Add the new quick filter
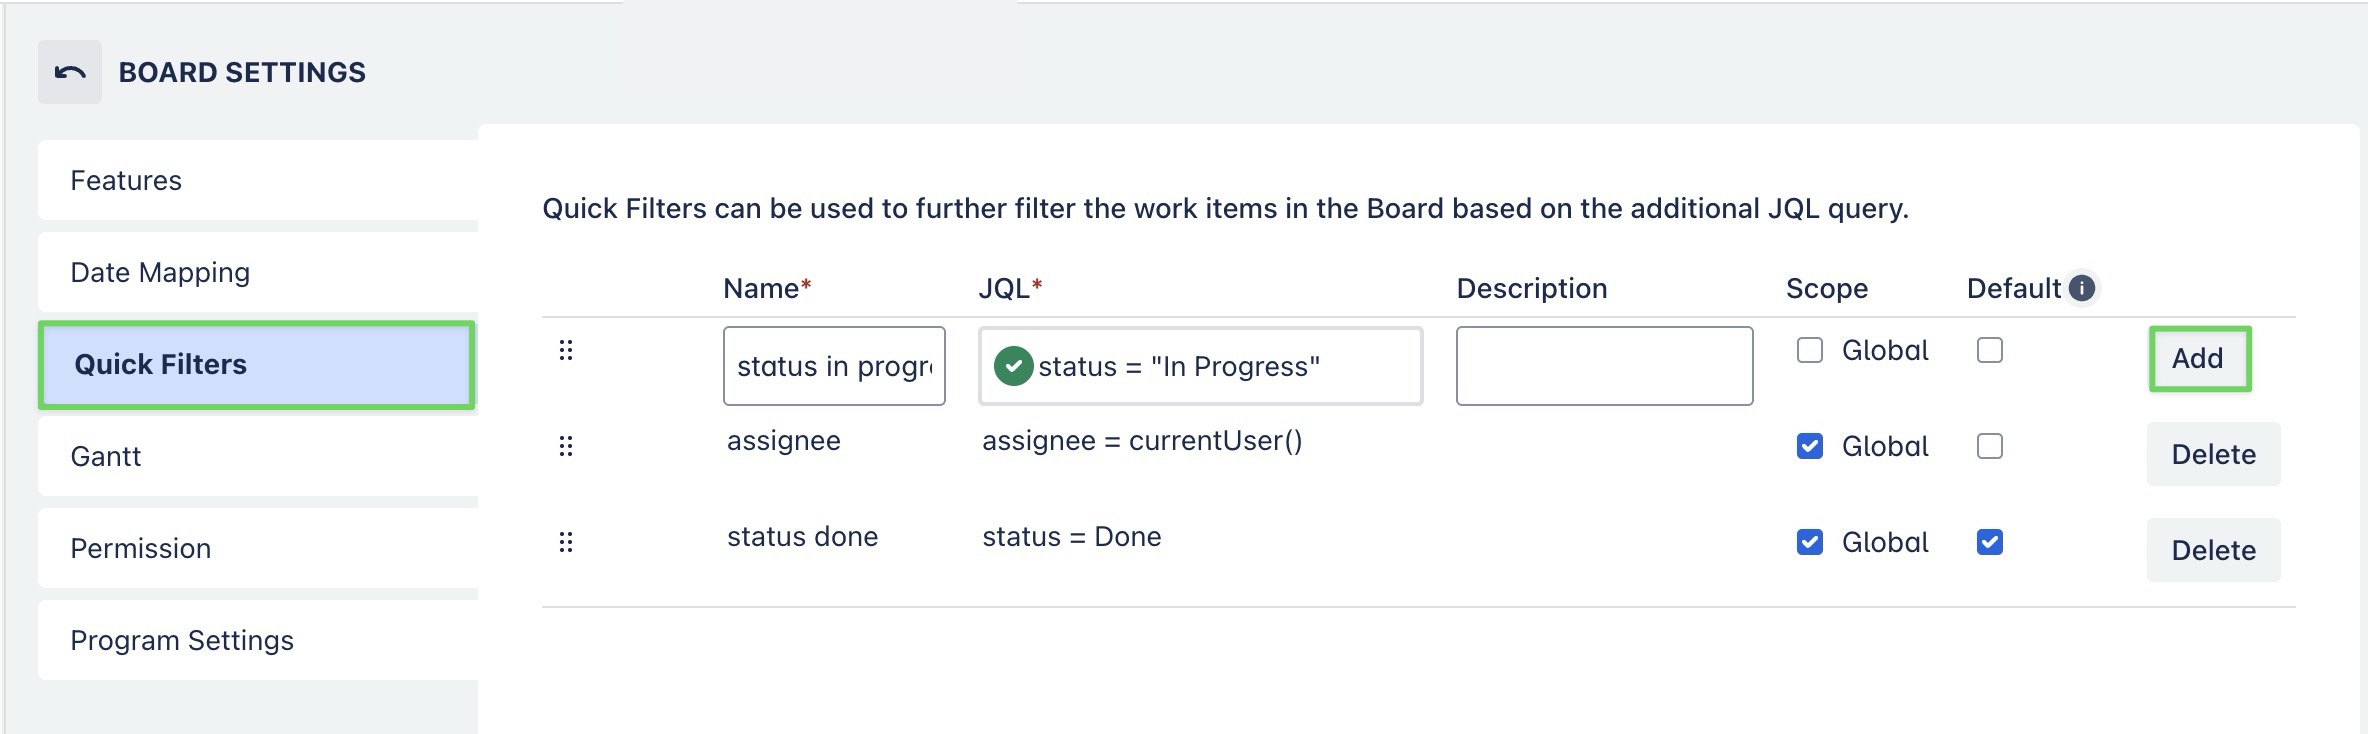This screenshot has height=734, width=2368. tap(2199, 358)
